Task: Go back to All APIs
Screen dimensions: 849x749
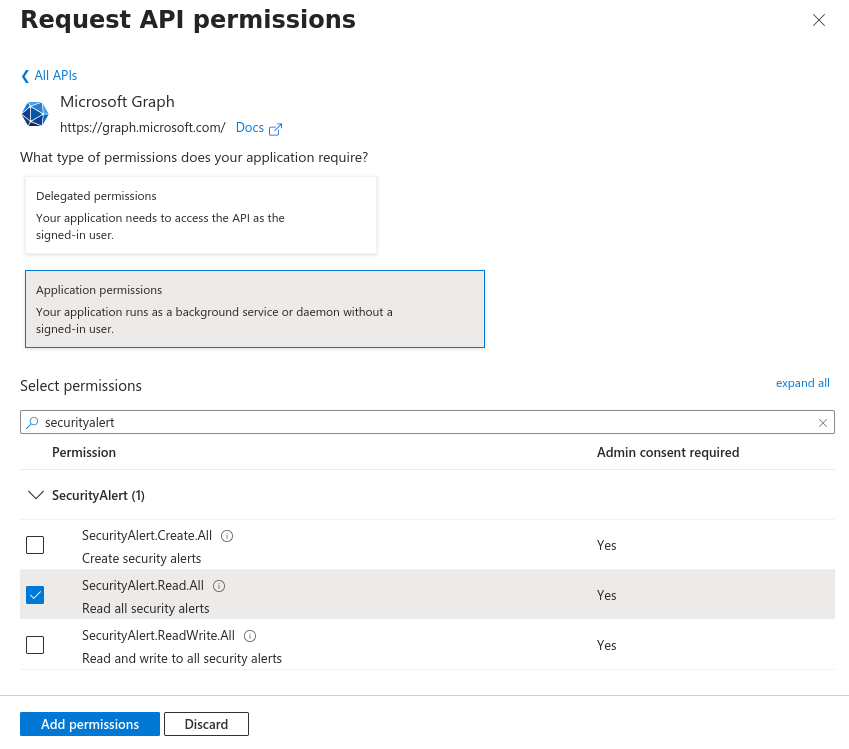Action: coord(49,75)
